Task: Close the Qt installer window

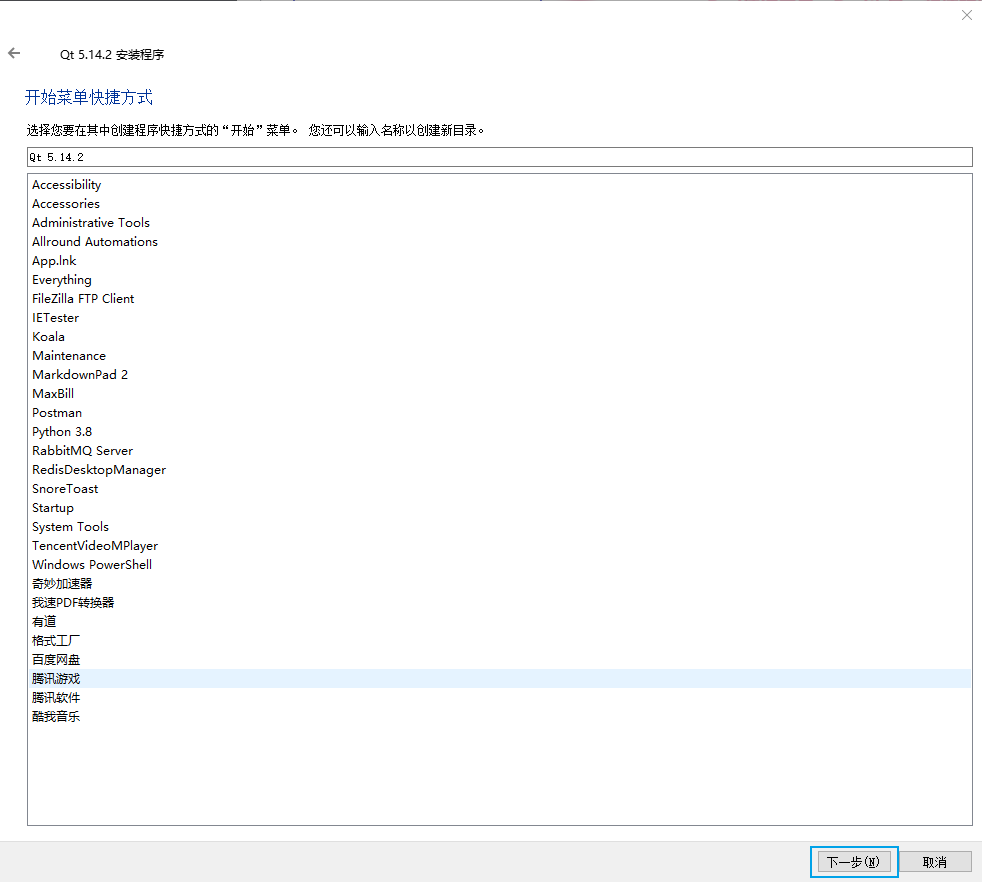Action: [966, 15]
